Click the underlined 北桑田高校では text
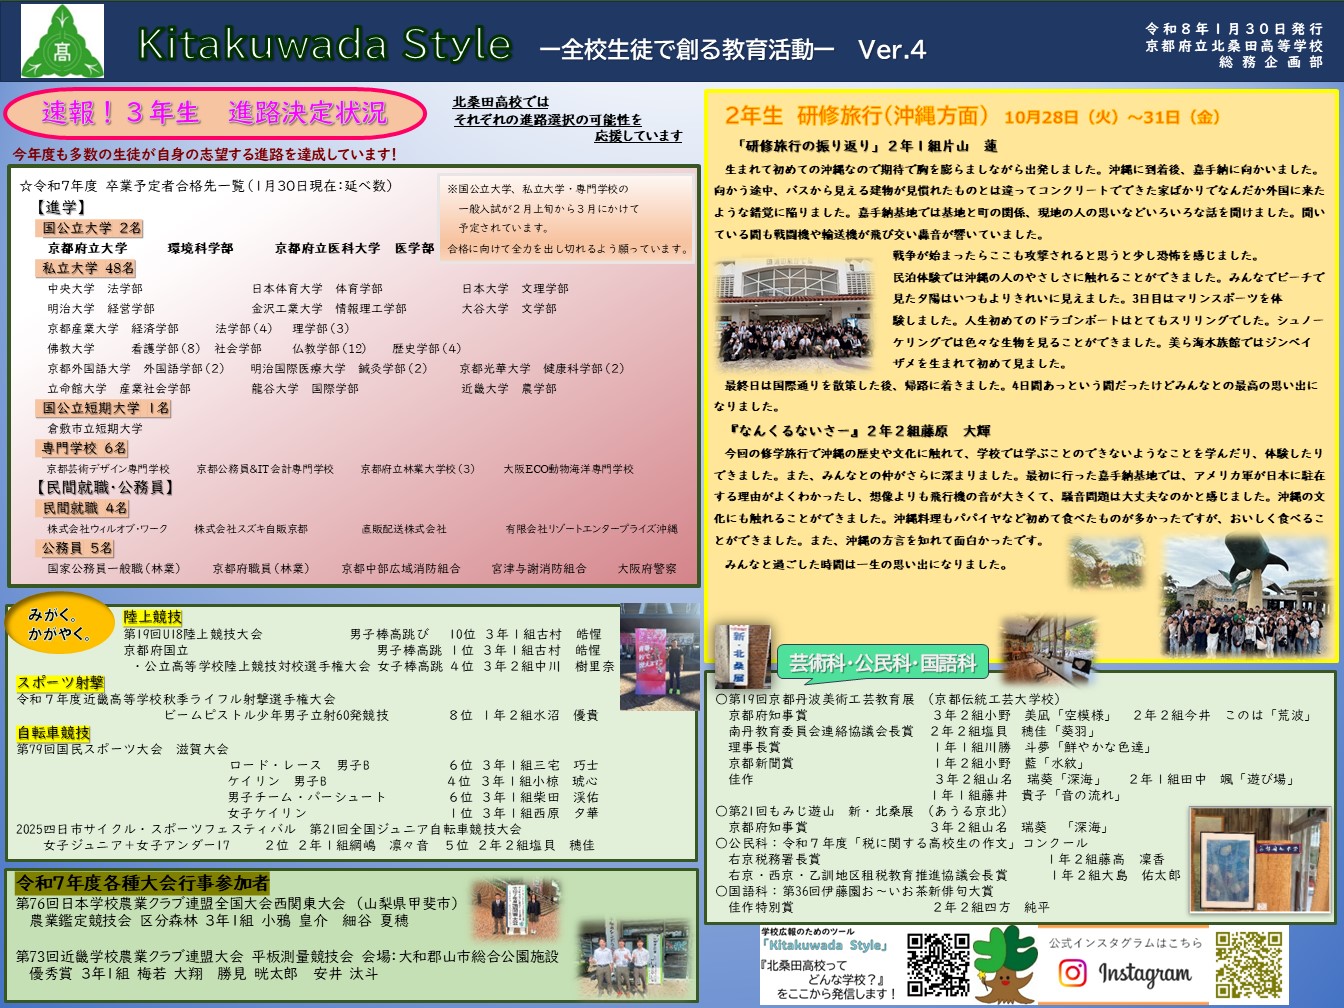Viewport: 1344px width, 1008px height. point(500,102)
